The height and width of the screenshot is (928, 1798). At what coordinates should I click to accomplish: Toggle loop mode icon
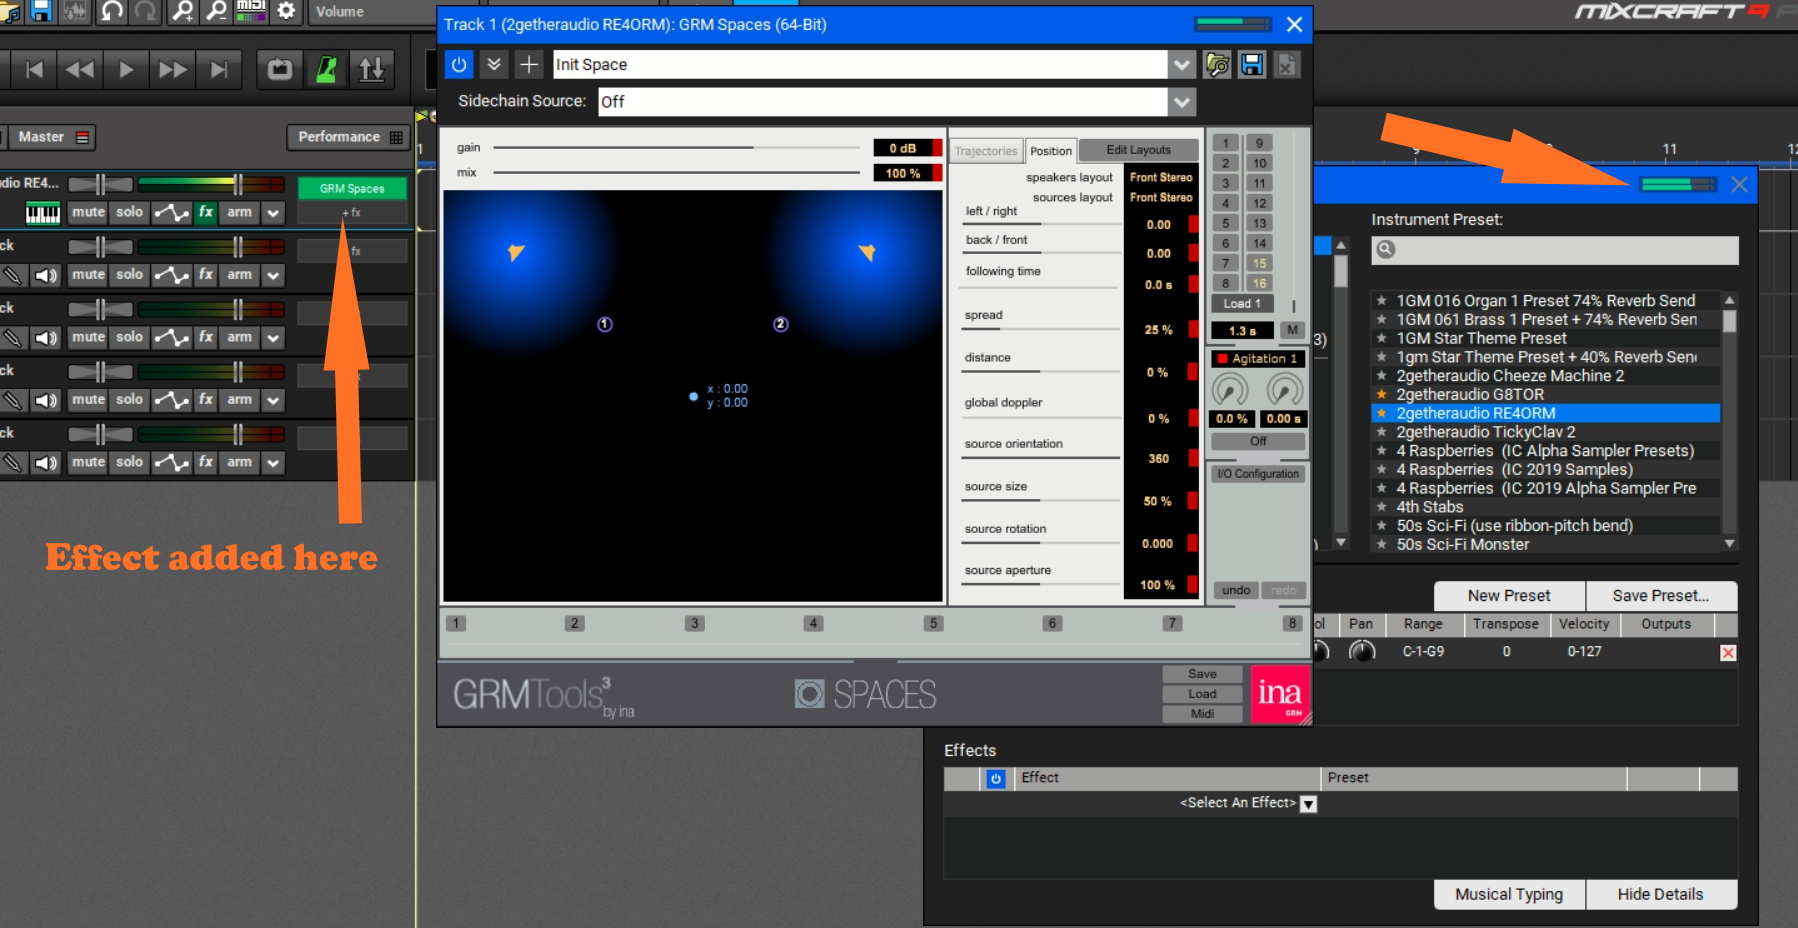[x=280, y=69]
